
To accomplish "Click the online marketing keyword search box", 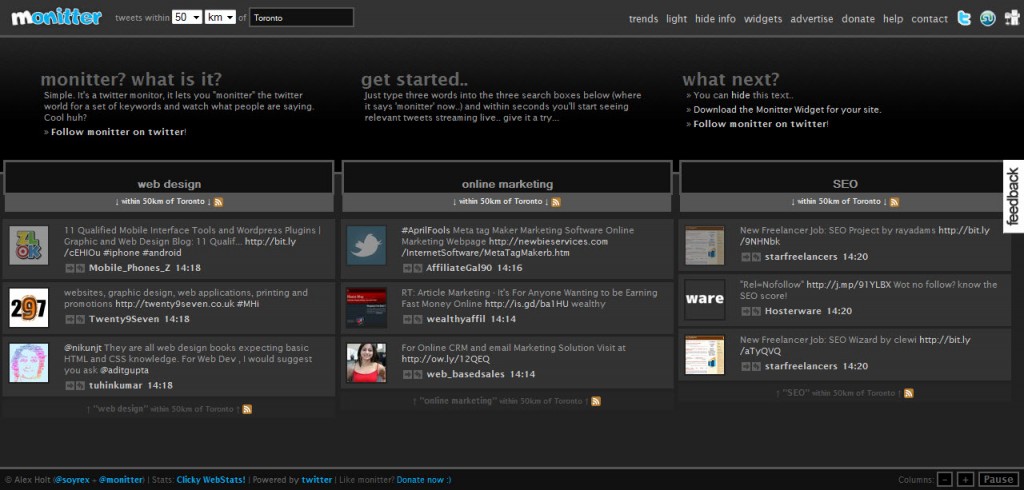I will point(507,178).
